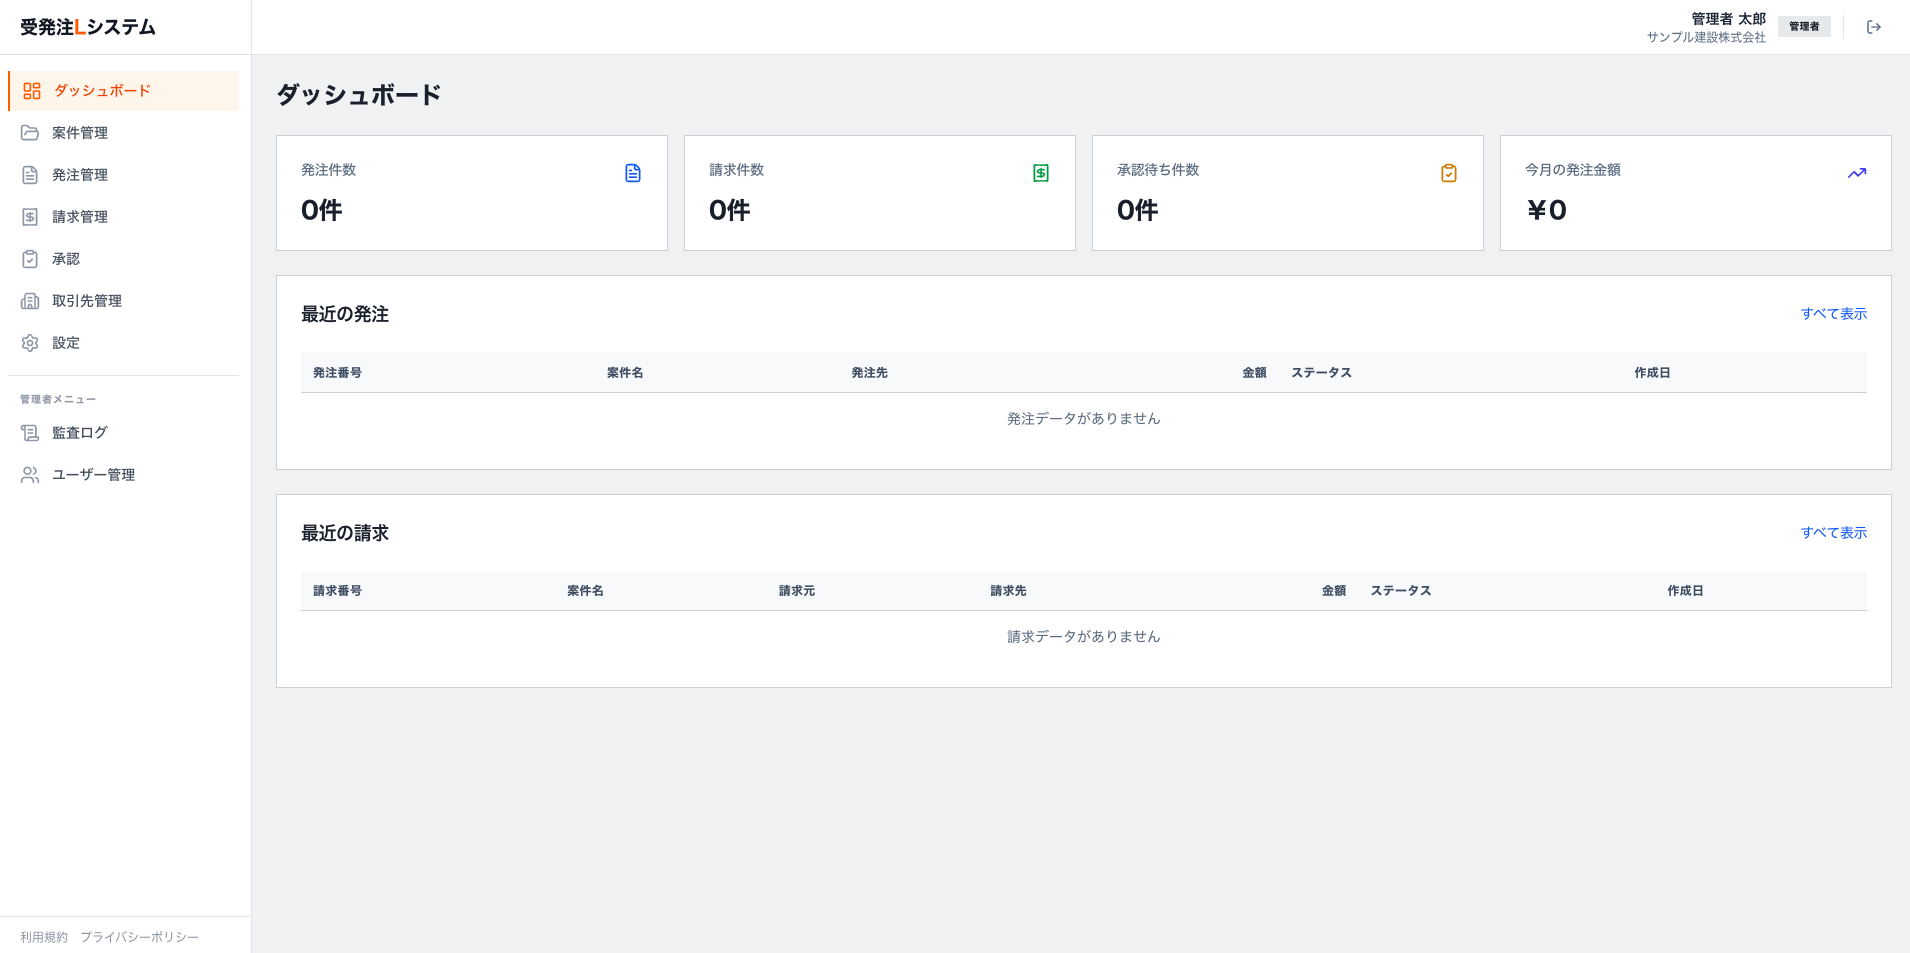Open the 利用規約 link in the footer

pyautogui.click(x=44, y=937)
